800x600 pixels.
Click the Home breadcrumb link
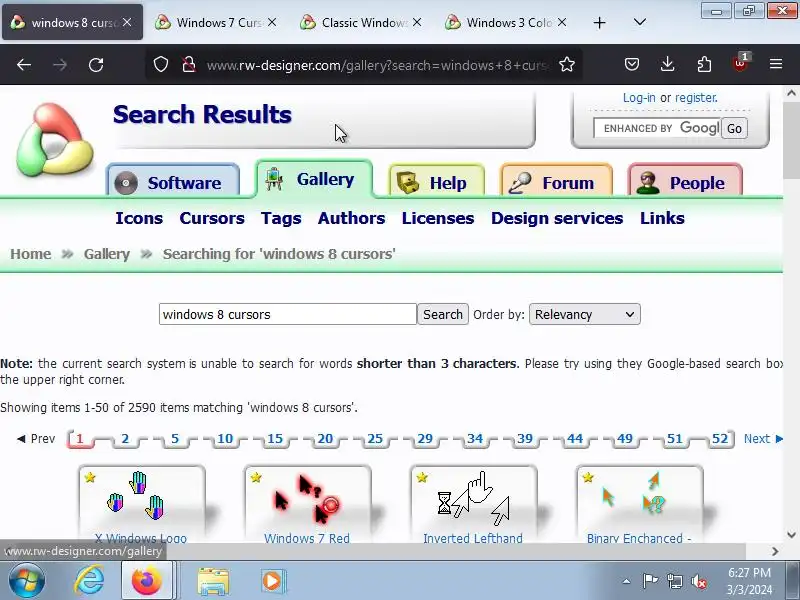31,254
